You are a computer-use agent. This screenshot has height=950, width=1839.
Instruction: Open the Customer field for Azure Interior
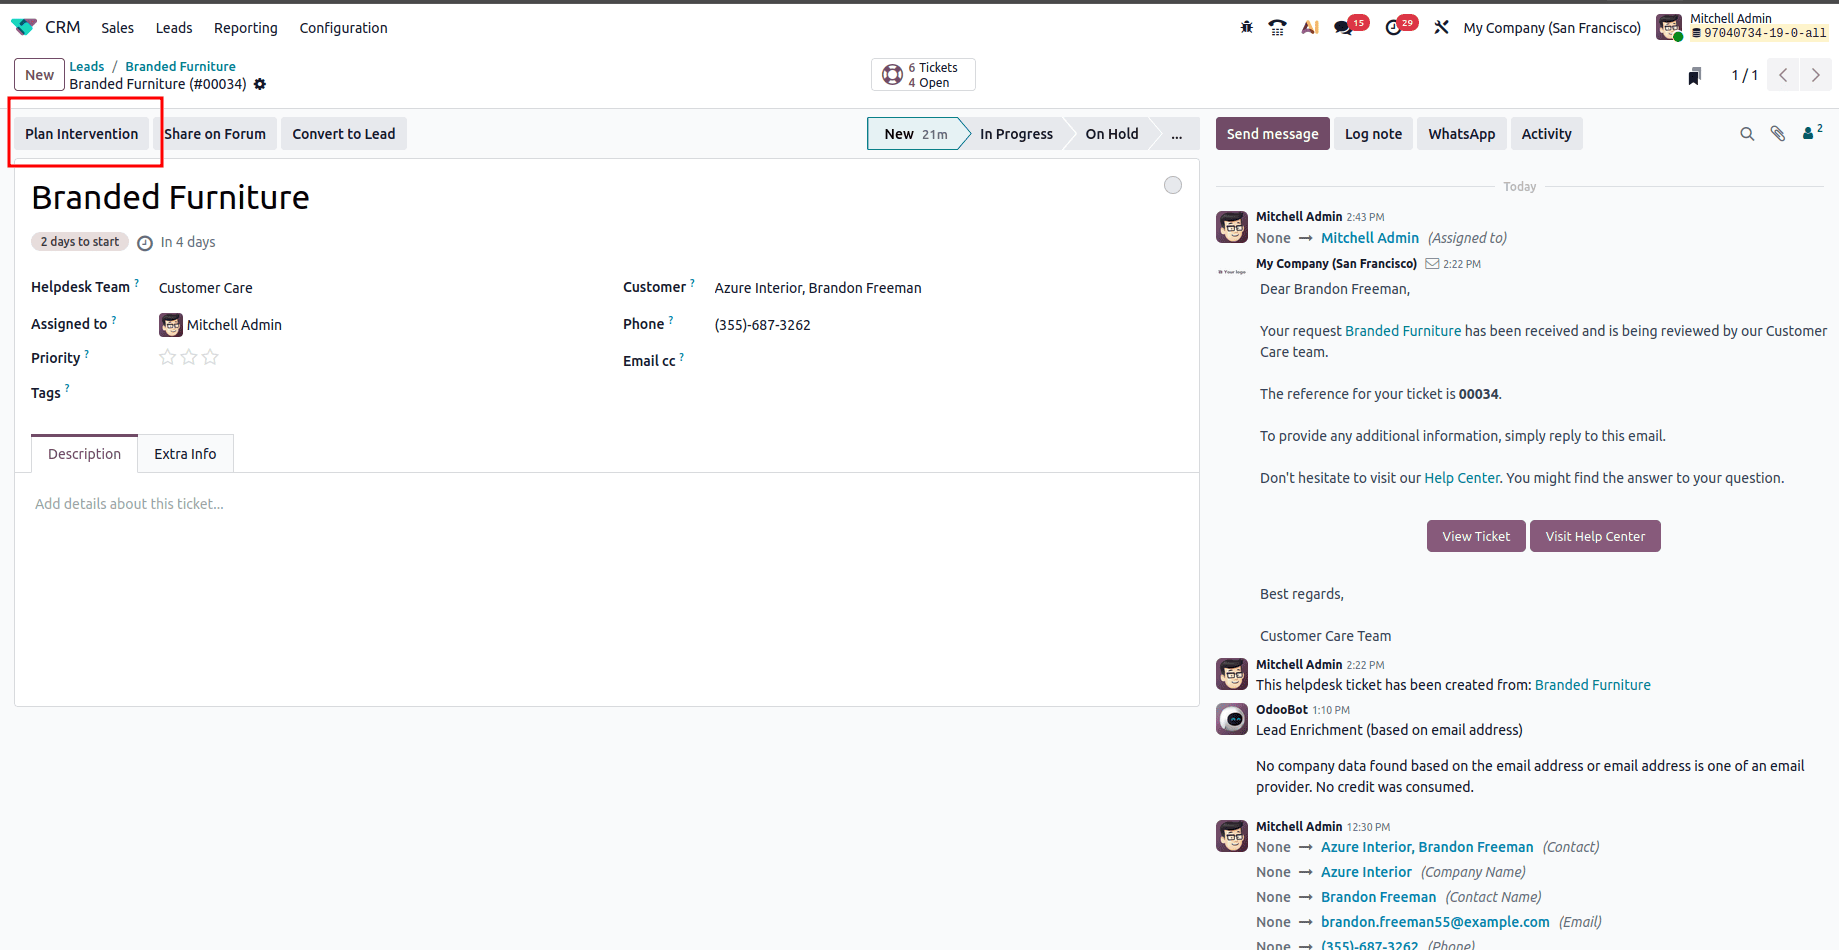817,288
